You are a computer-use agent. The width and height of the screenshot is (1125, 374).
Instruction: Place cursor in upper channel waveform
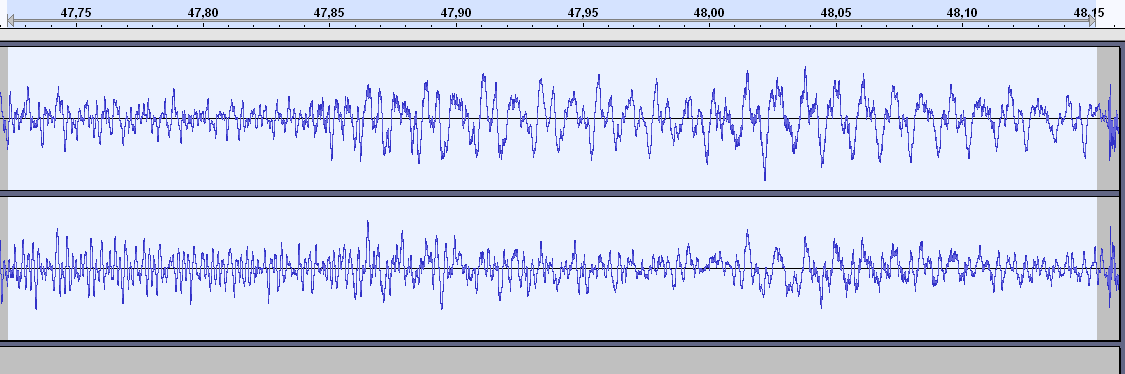(552, 118)
